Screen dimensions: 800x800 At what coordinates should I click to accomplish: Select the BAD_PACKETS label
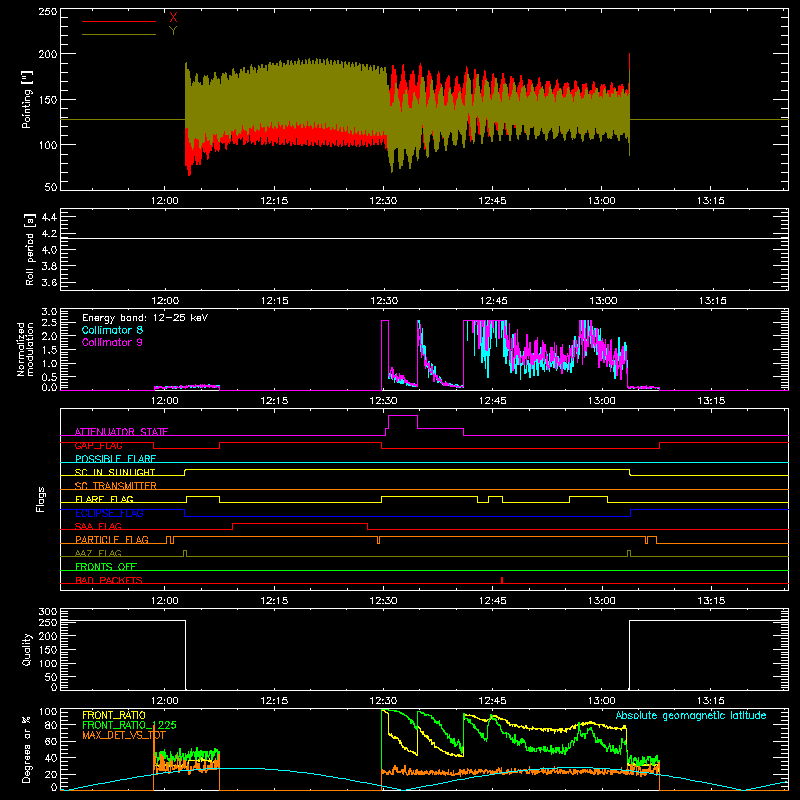tap(109, 580)
